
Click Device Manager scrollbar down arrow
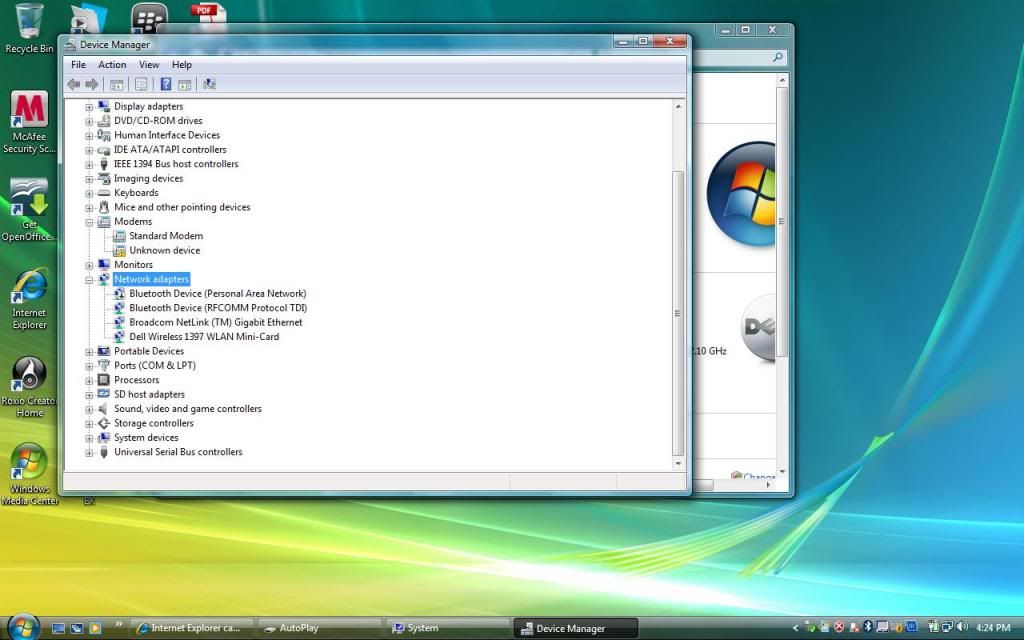[678, 463]
